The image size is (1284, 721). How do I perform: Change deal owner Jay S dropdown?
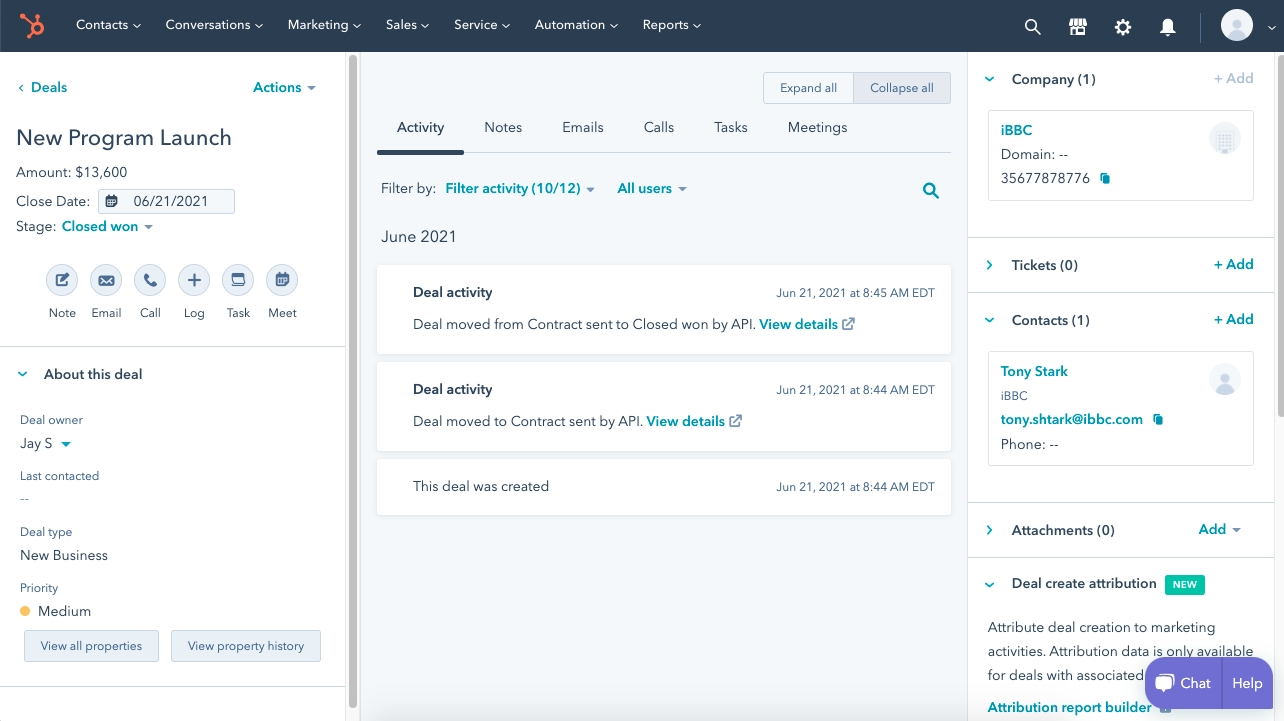(x=46, y=444)
